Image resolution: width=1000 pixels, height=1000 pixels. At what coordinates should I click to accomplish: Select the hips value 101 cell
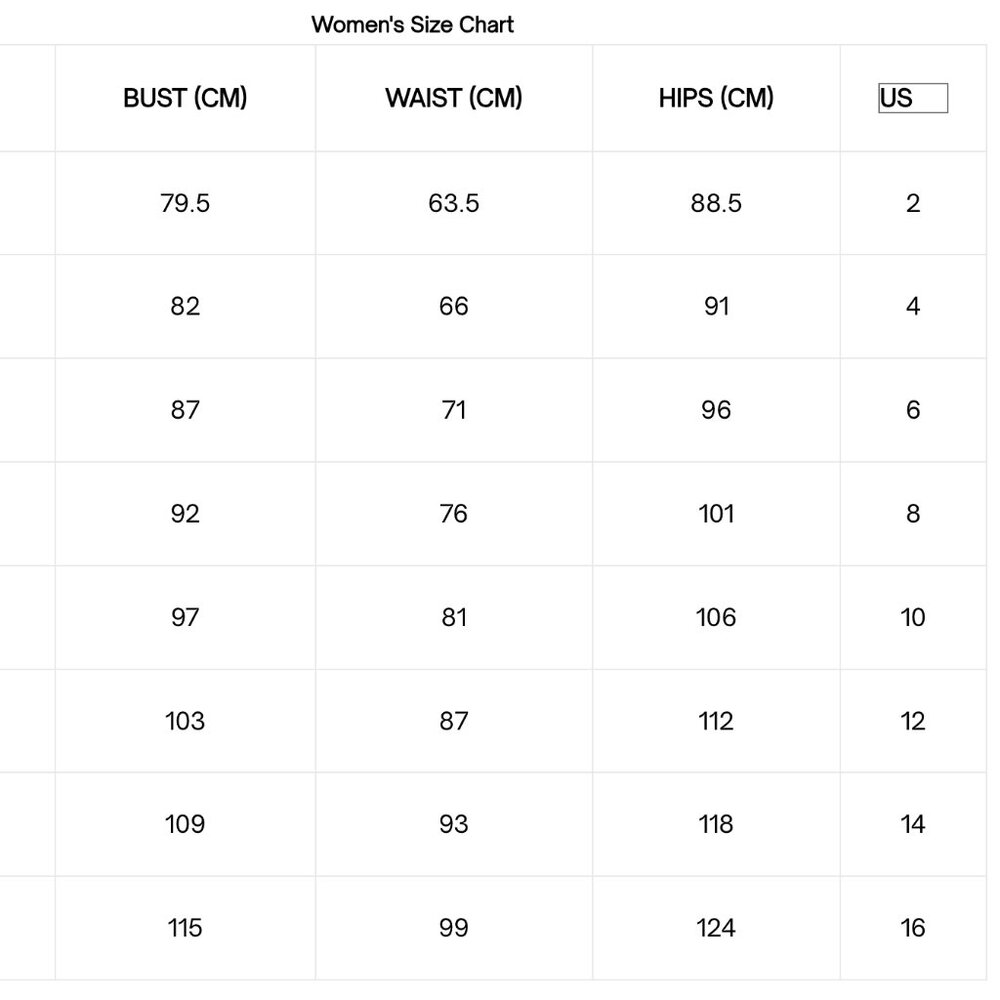716,514
